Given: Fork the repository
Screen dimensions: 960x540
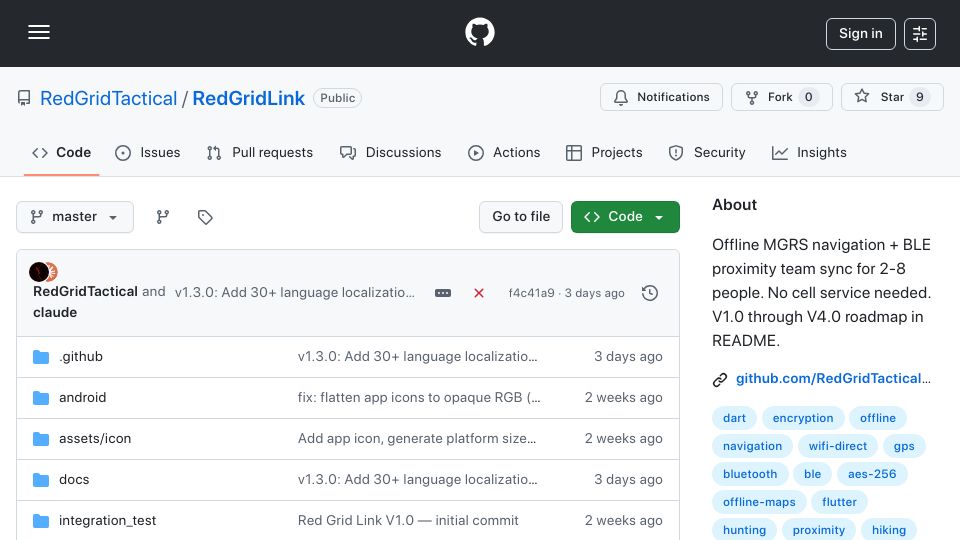Looking at the screenshot, I should 781,97.
